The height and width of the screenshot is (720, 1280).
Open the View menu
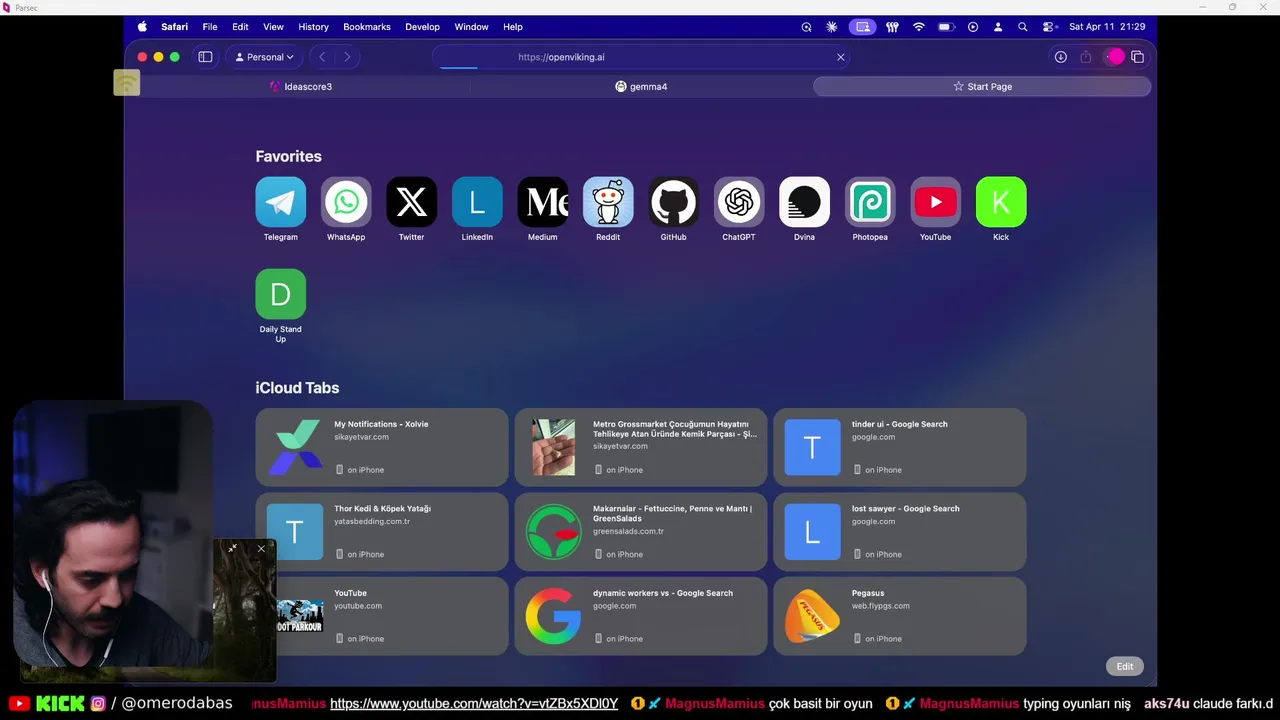click(273, 27)
